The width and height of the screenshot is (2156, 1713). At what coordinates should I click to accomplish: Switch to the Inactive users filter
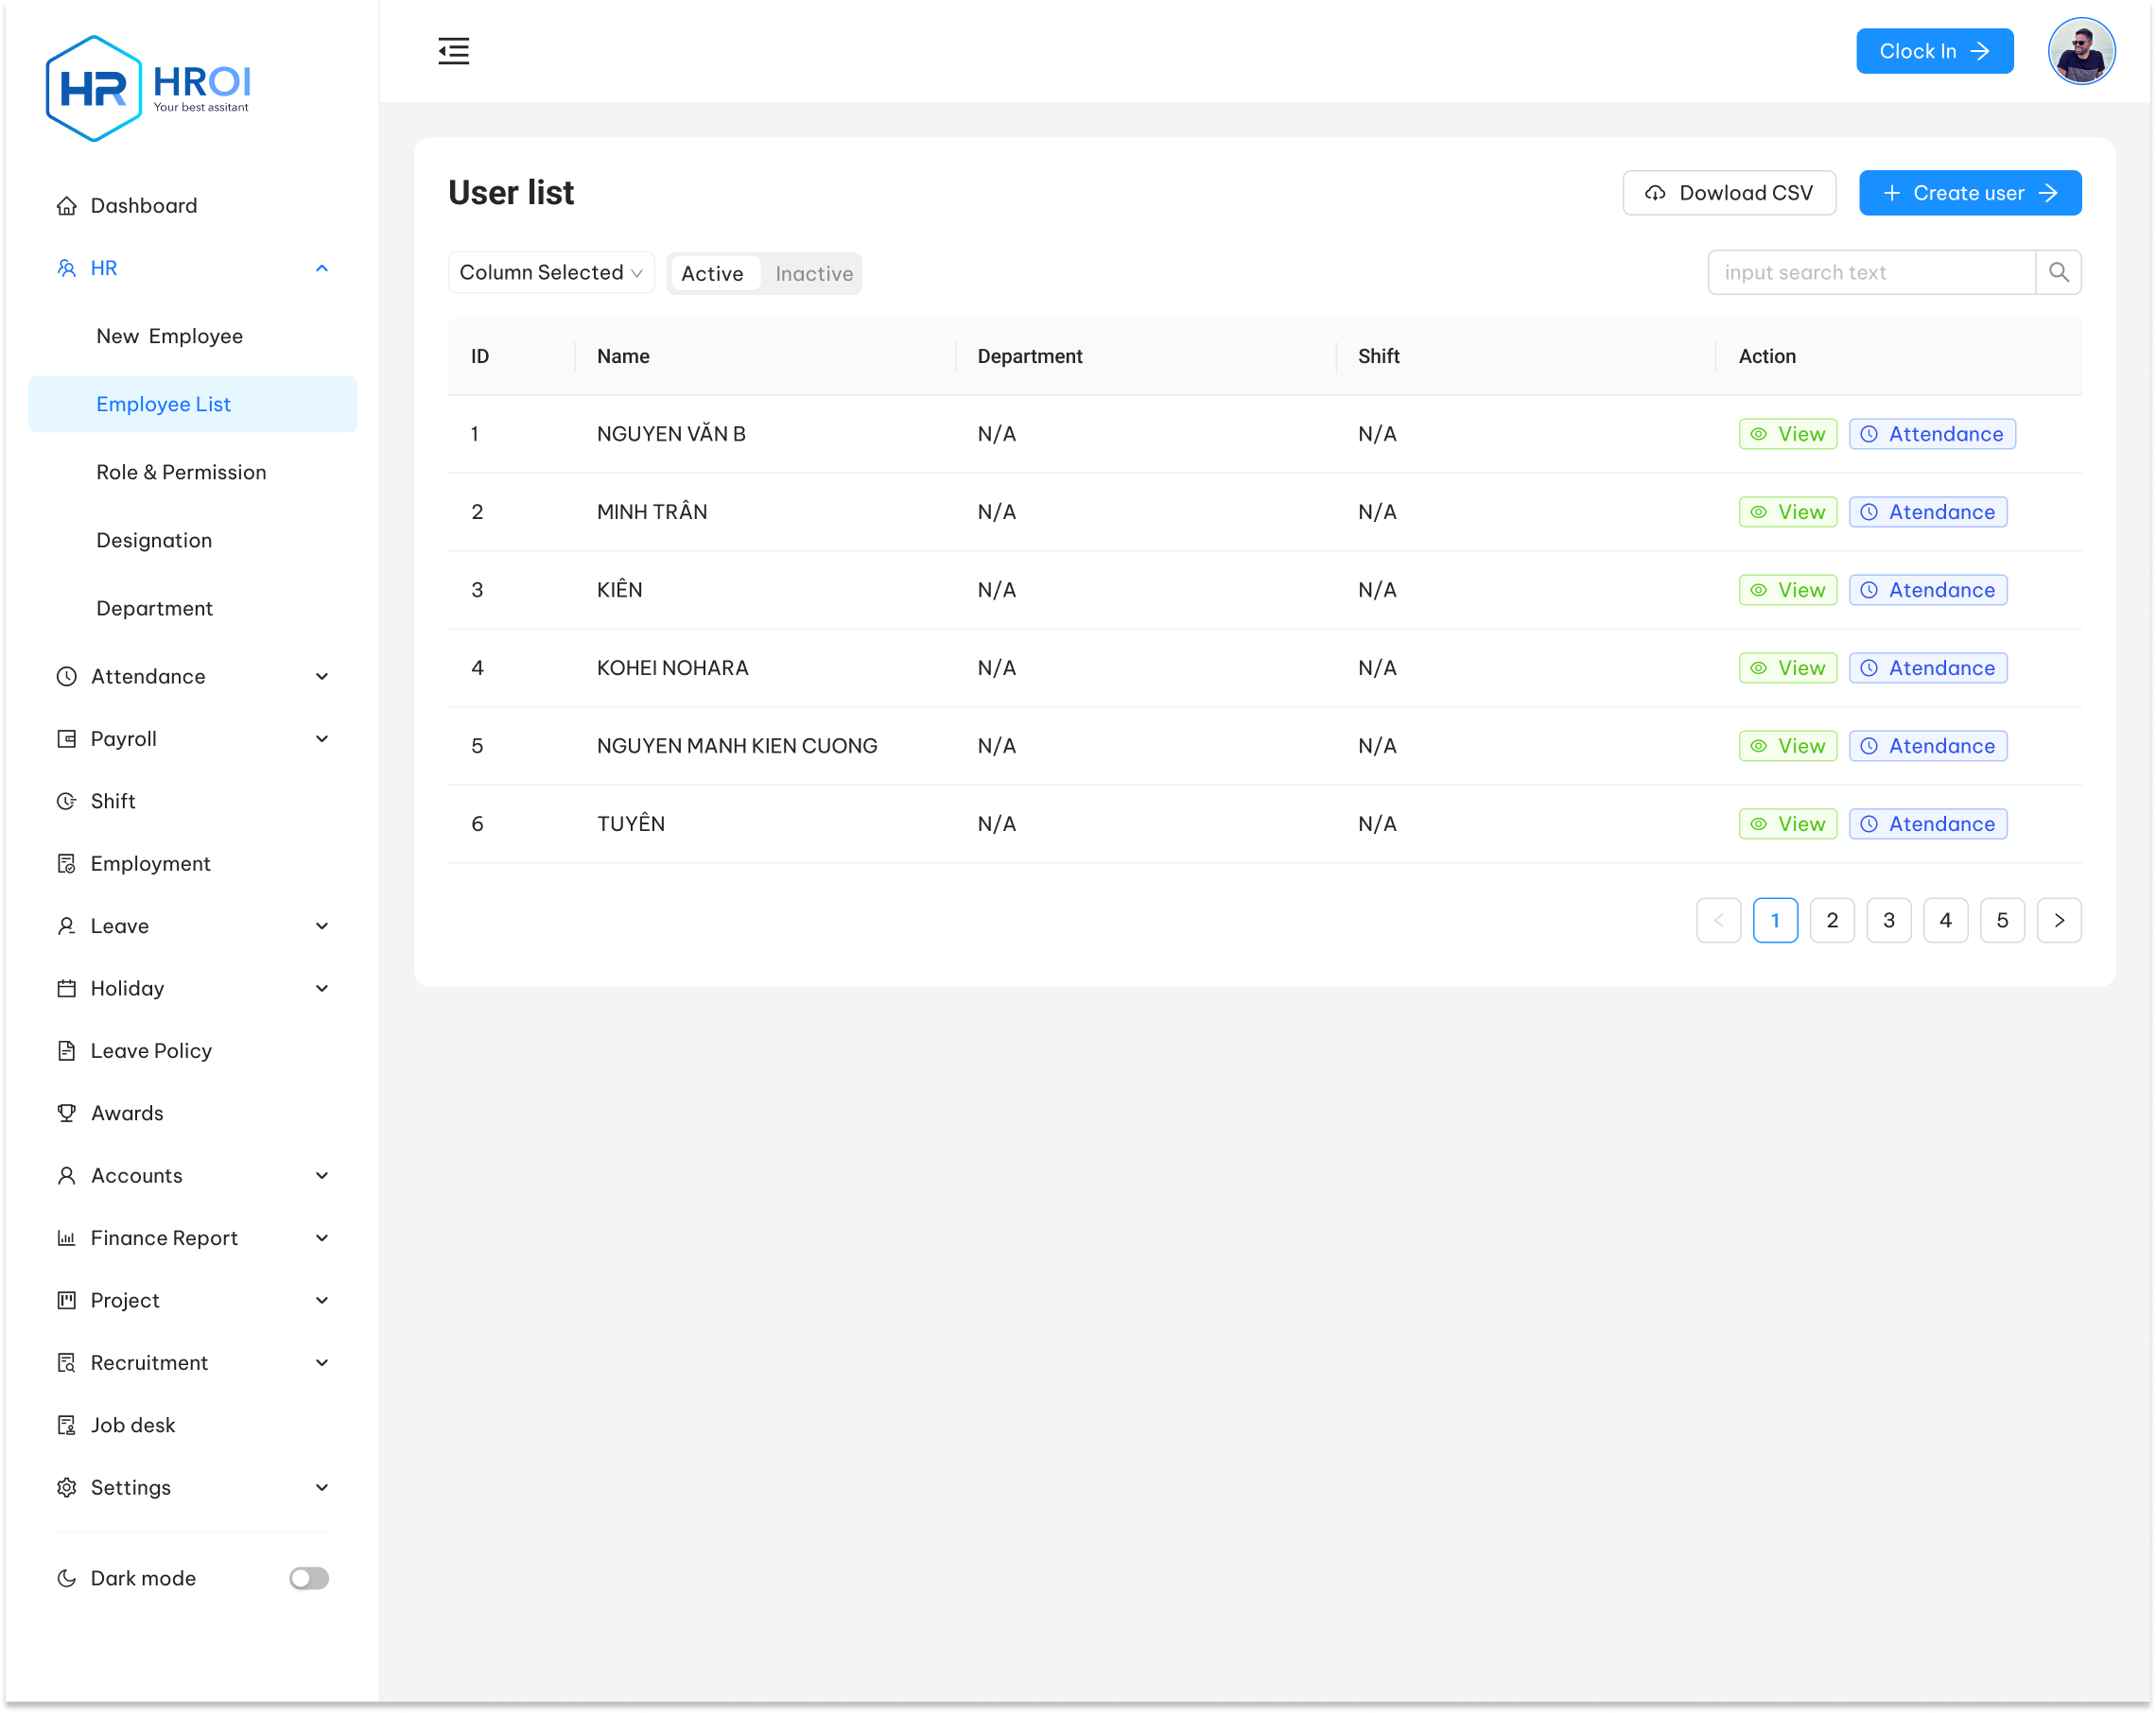pyautogui.click(x=813, y=274)
